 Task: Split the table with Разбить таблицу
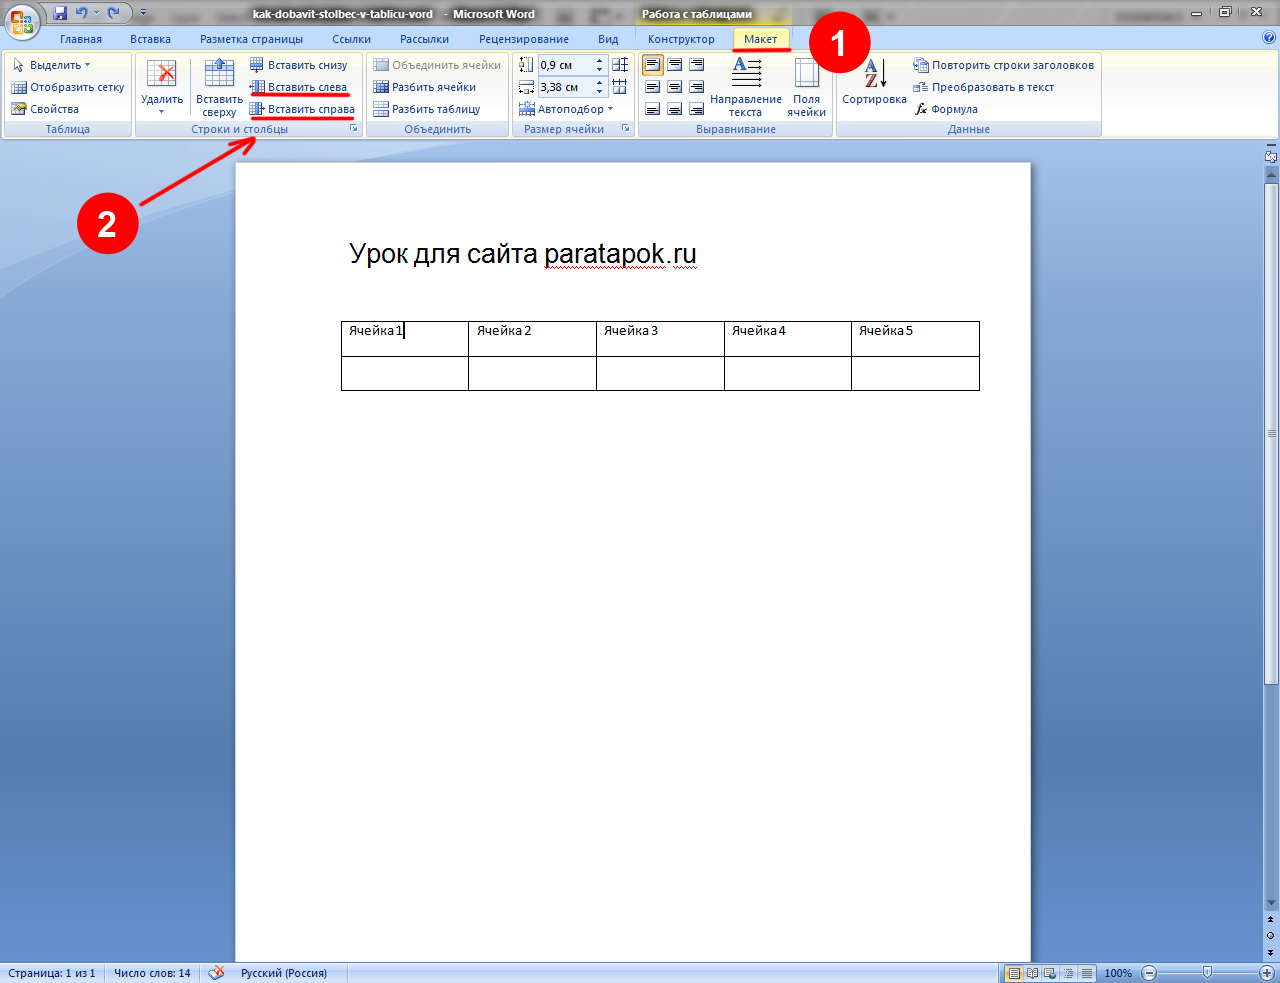pos(427,109)
